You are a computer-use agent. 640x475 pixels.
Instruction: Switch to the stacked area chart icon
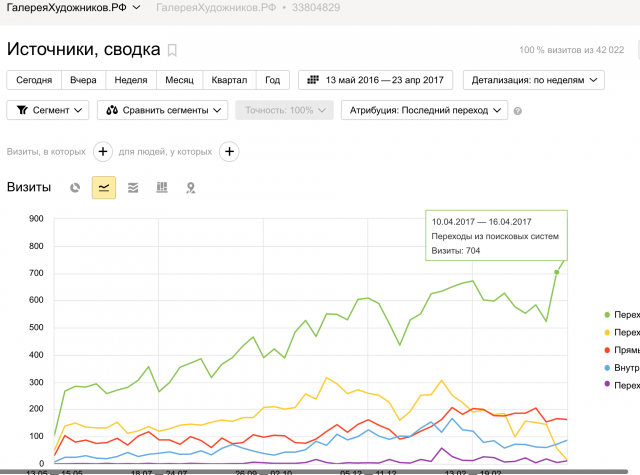(x=133, y=188)
